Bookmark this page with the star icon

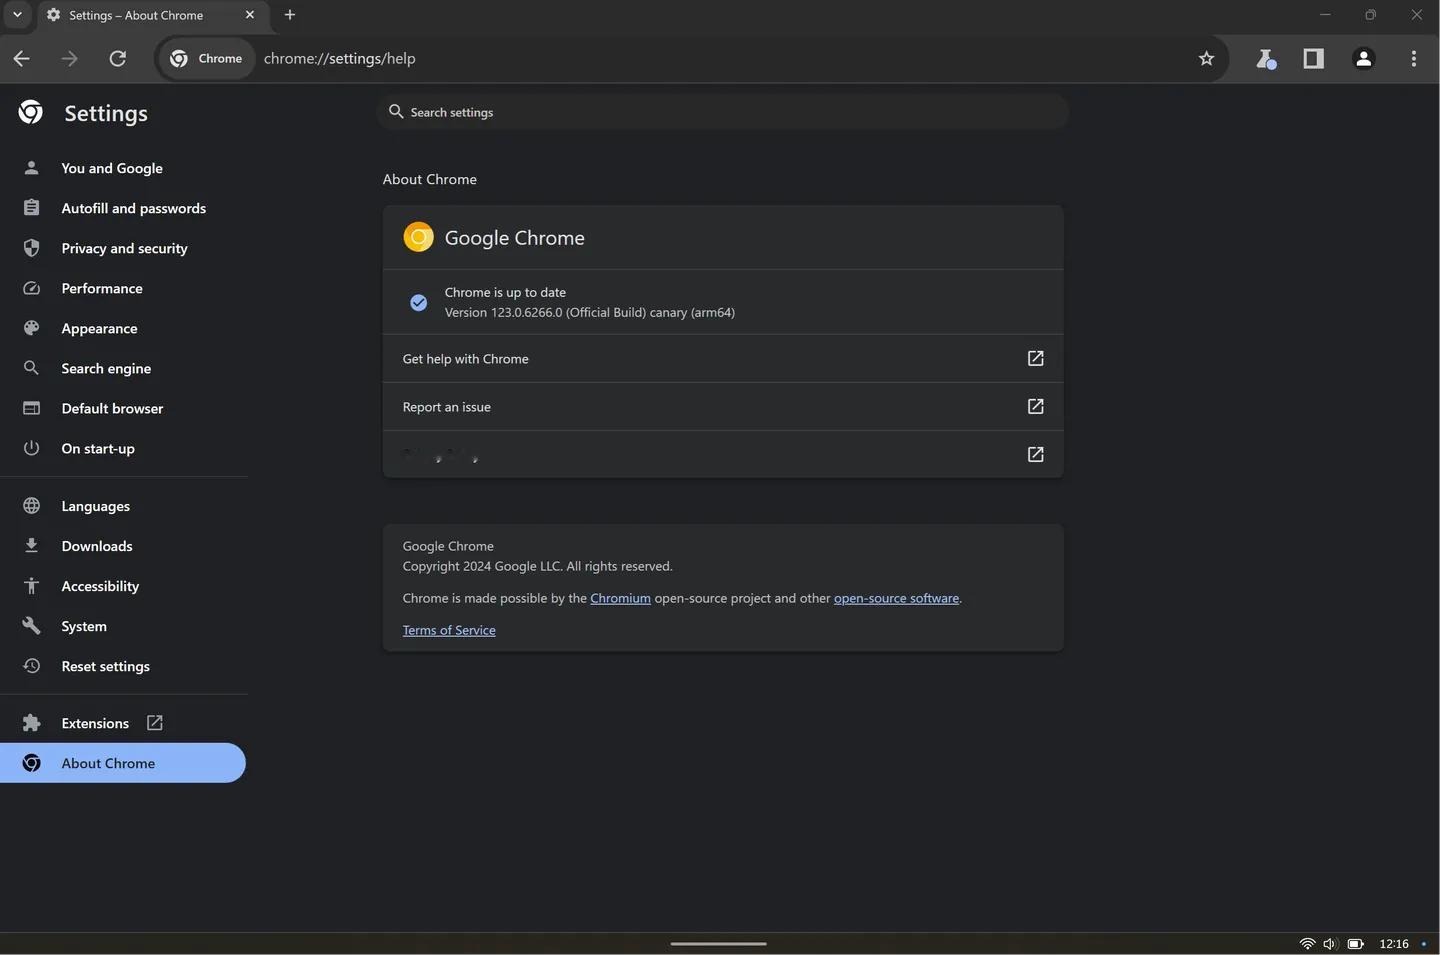click(x=1206, y=59)
